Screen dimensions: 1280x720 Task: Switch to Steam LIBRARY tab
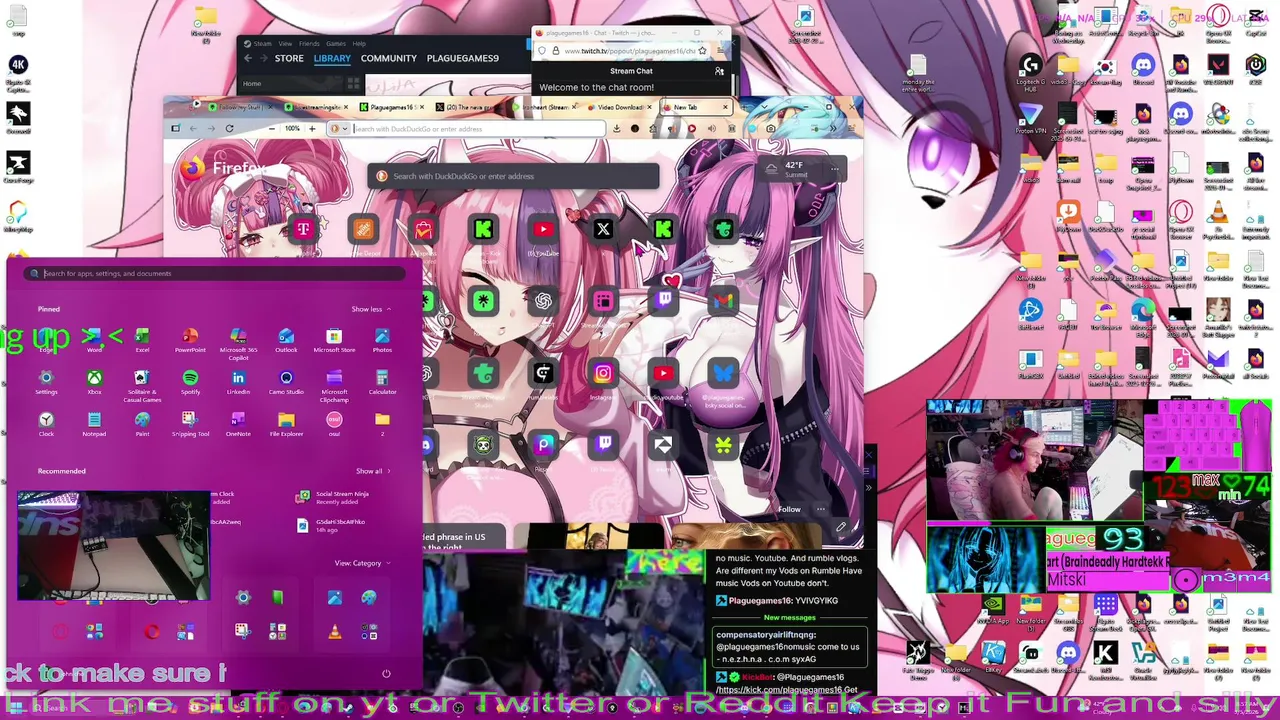click(332, 58)
